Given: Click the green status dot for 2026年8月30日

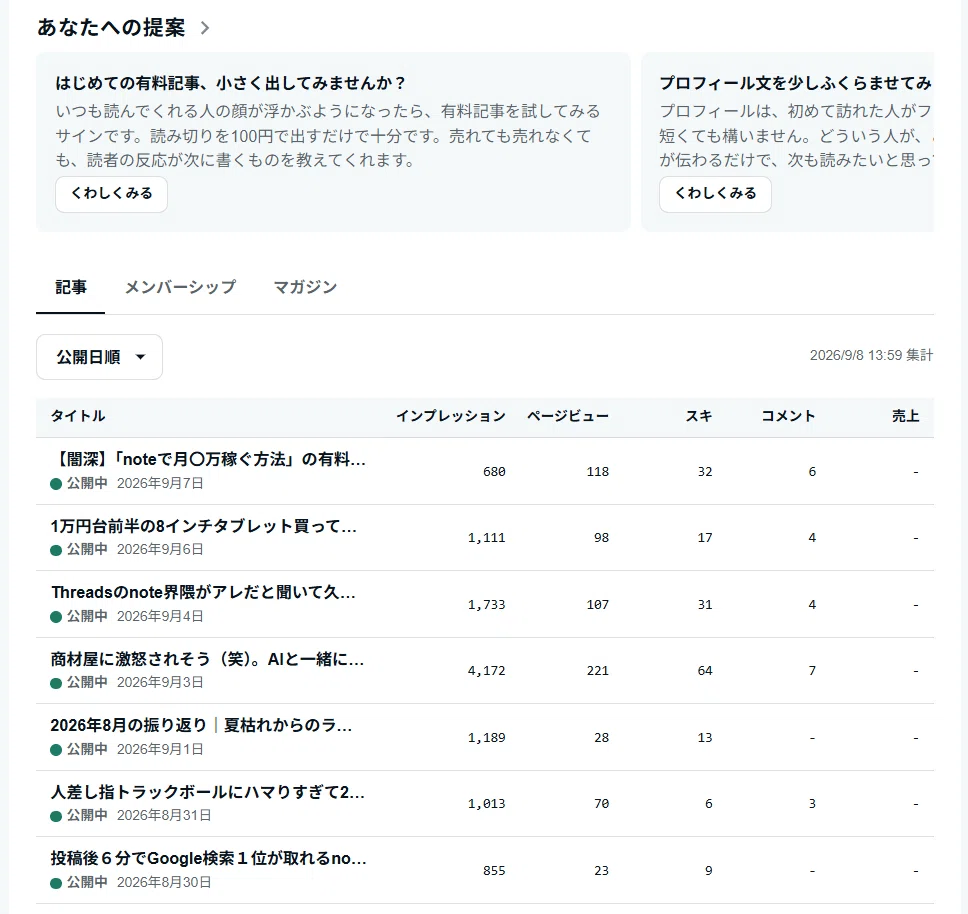Looking at the screenshot, I should pos(56,883).
